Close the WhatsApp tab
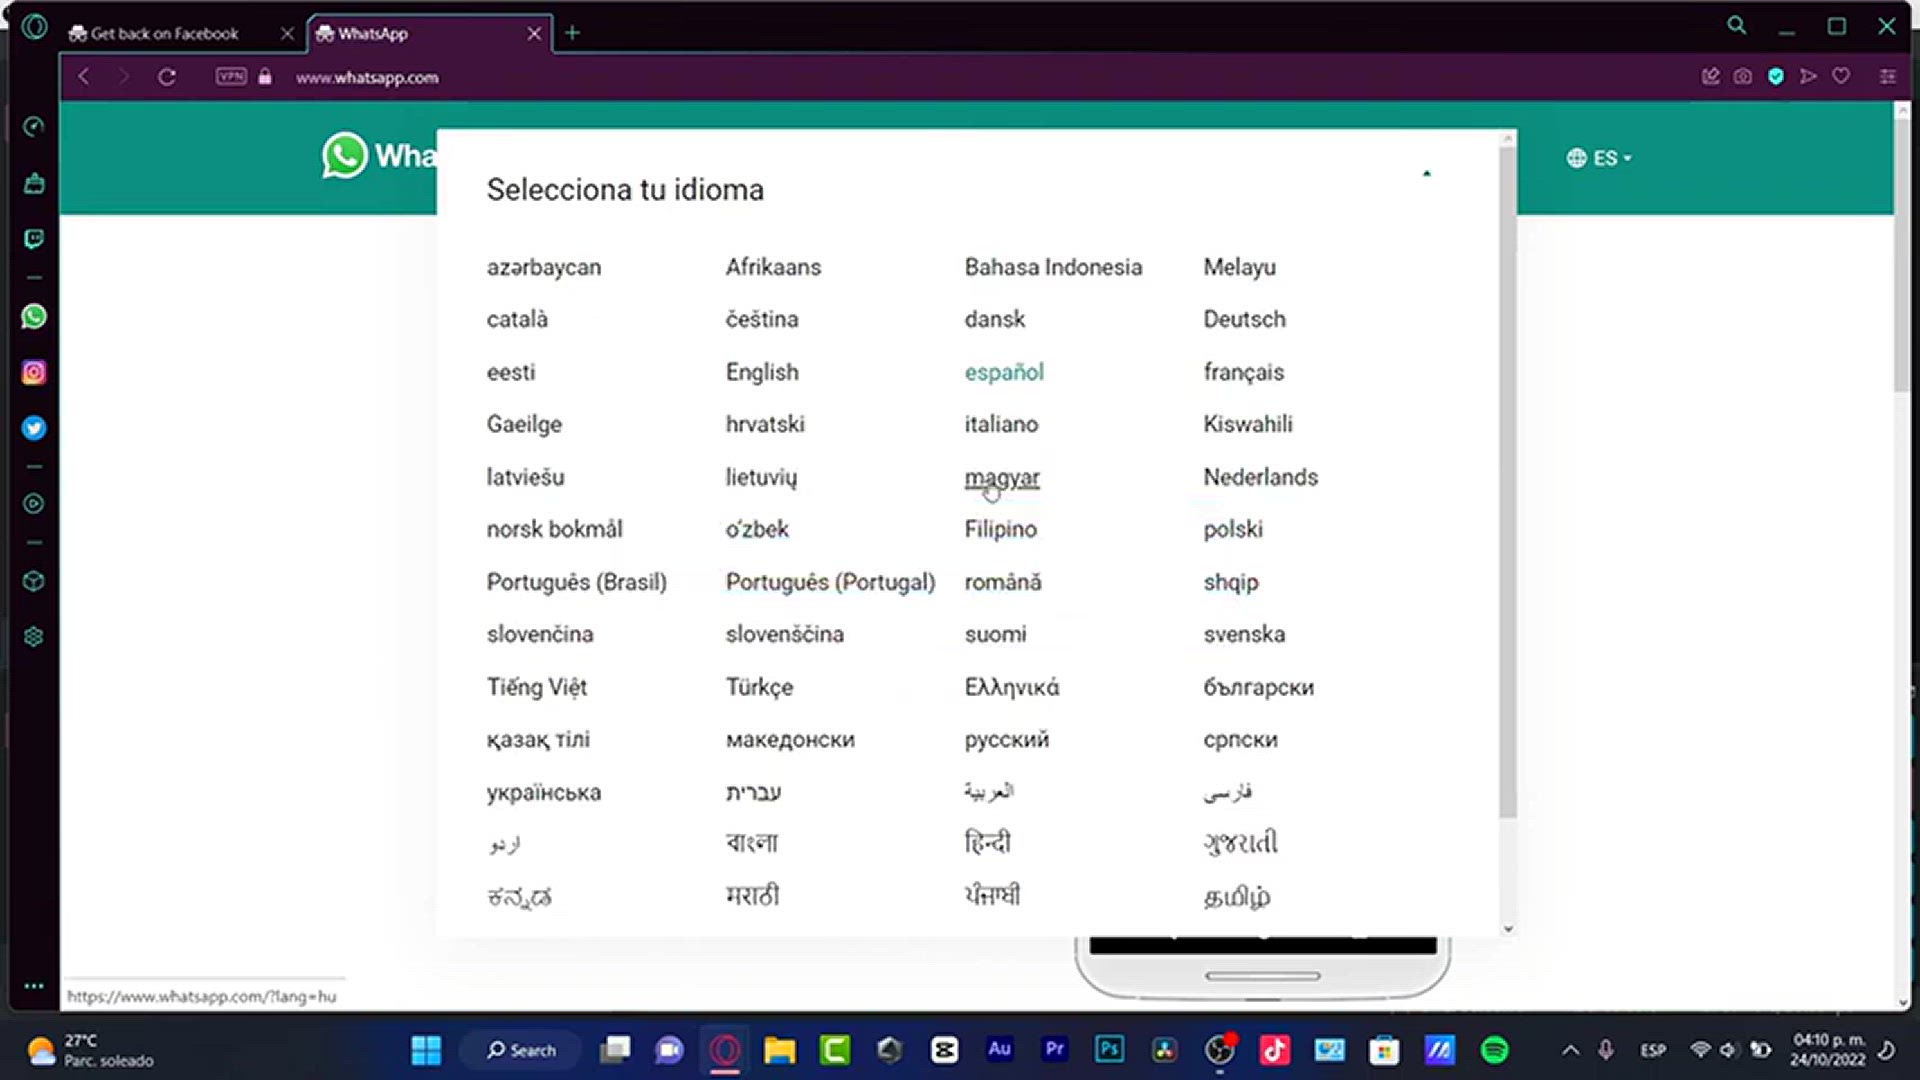This screenshot has width=1920, height=1080. coord(535,34)
